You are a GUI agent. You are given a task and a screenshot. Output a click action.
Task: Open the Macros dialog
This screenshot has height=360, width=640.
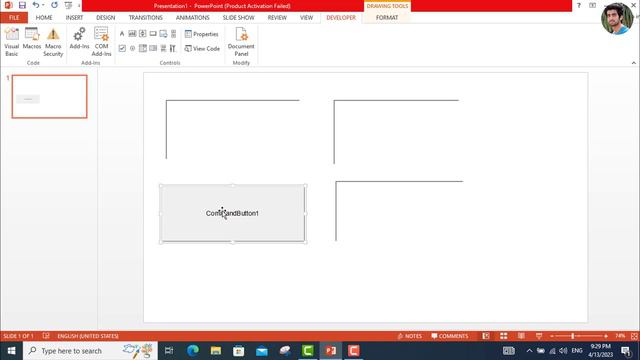tap(32, 39)
